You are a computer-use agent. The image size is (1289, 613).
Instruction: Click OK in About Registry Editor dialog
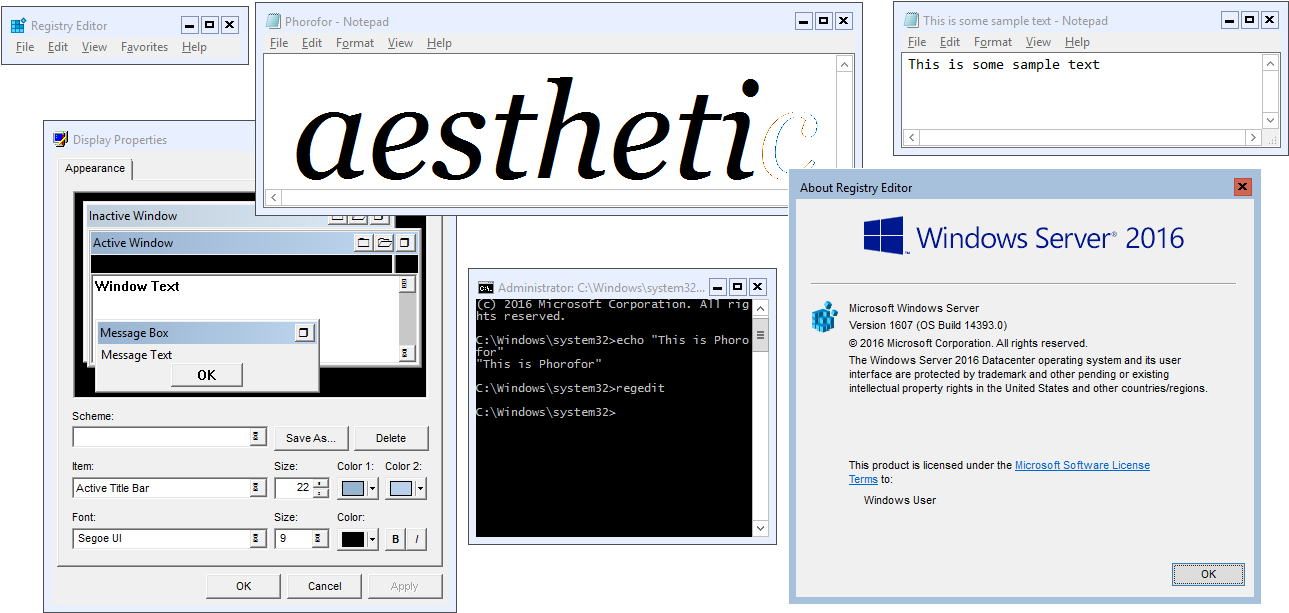(x=1208, y=574)
